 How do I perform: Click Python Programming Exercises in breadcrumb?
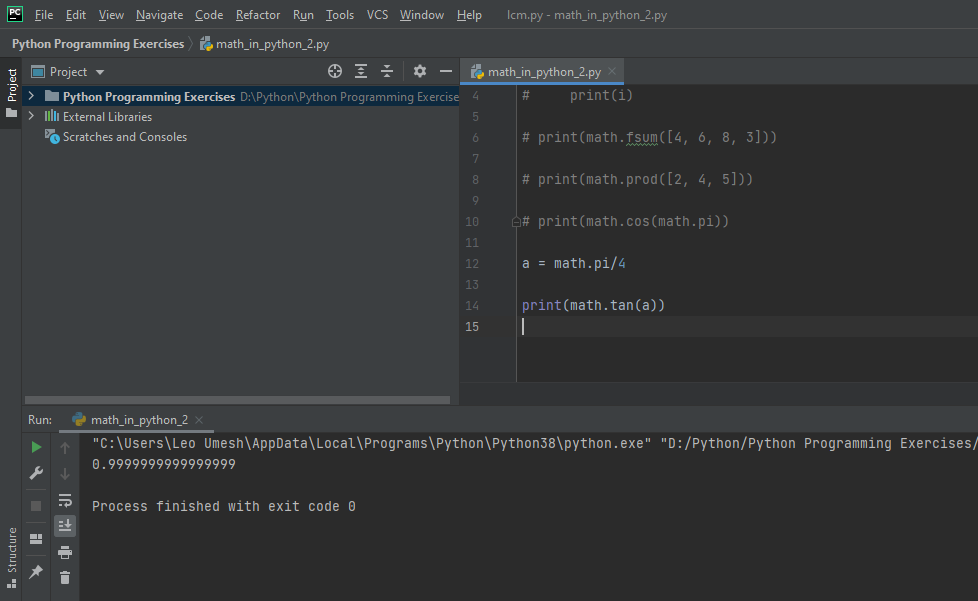(98, 44)
